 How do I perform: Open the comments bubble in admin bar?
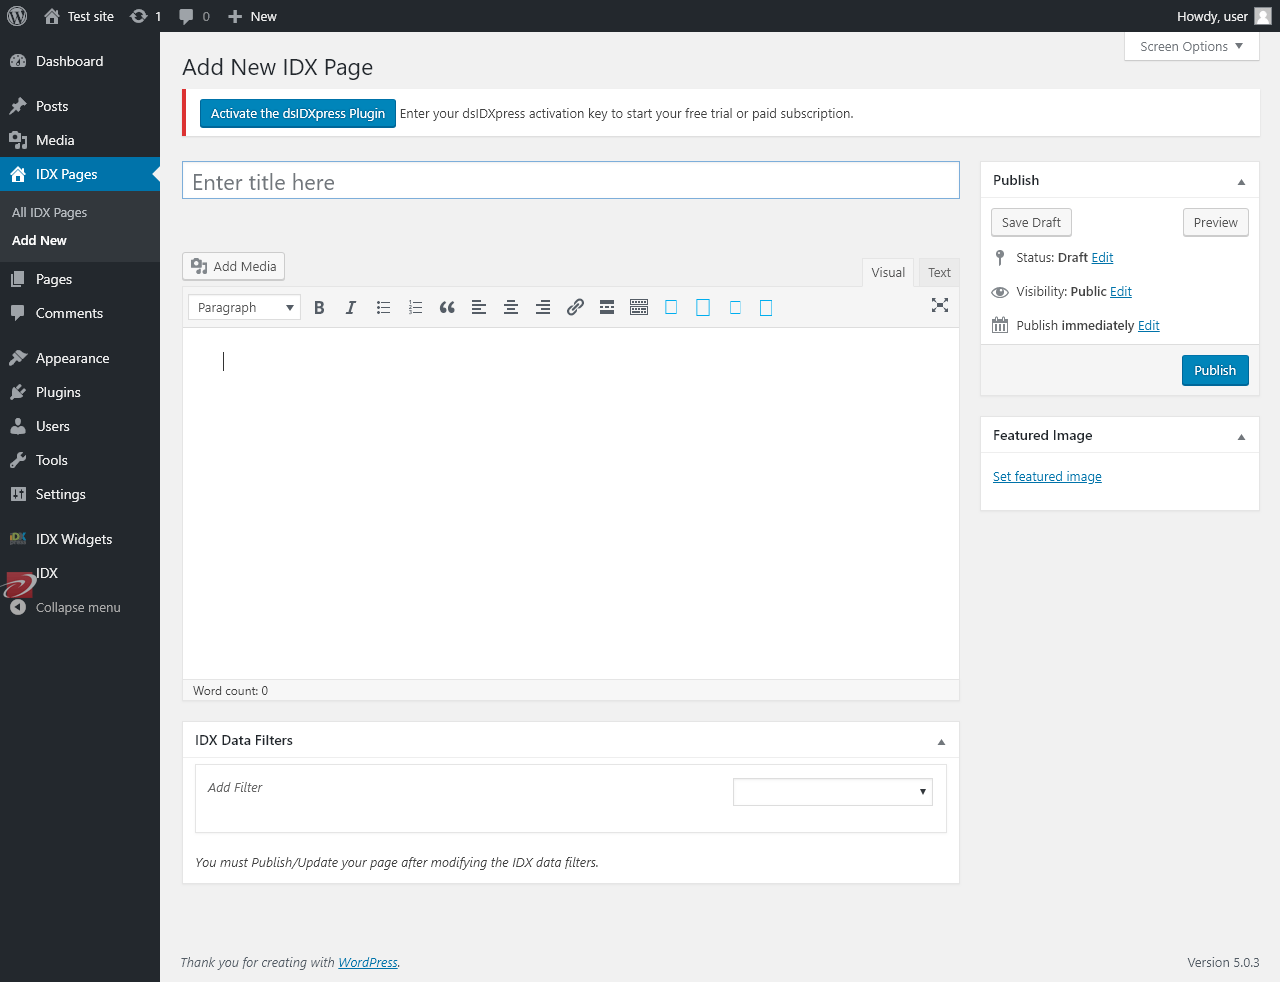click(194, 16)
